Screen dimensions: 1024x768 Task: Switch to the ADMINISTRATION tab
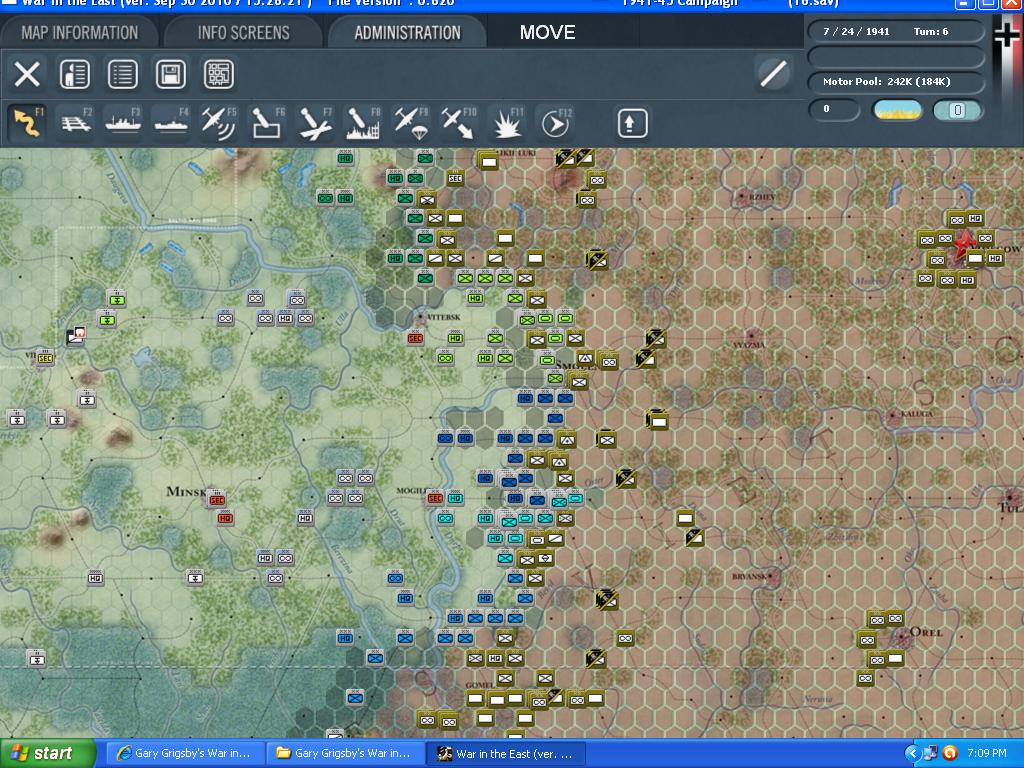pyautogui.click(x=408, y=32)
